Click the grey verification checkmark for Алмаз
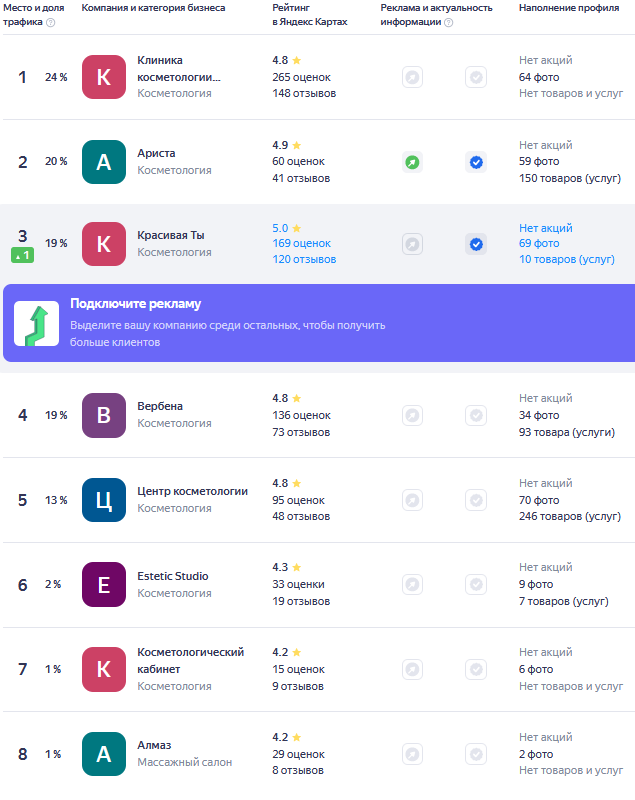 coord(476,754)
